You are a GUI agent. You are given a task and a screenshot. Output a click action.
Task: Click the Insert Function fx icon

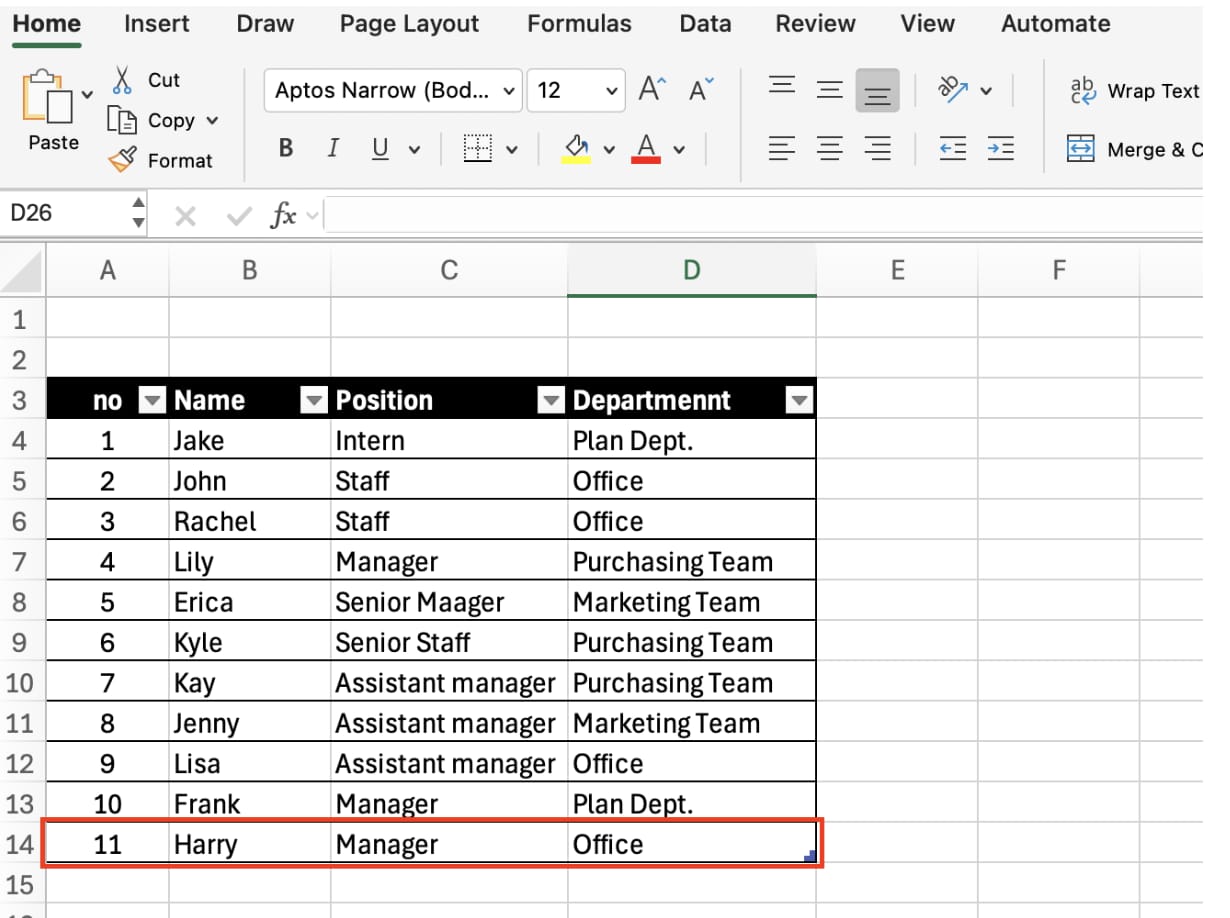[x=284, y=215]
